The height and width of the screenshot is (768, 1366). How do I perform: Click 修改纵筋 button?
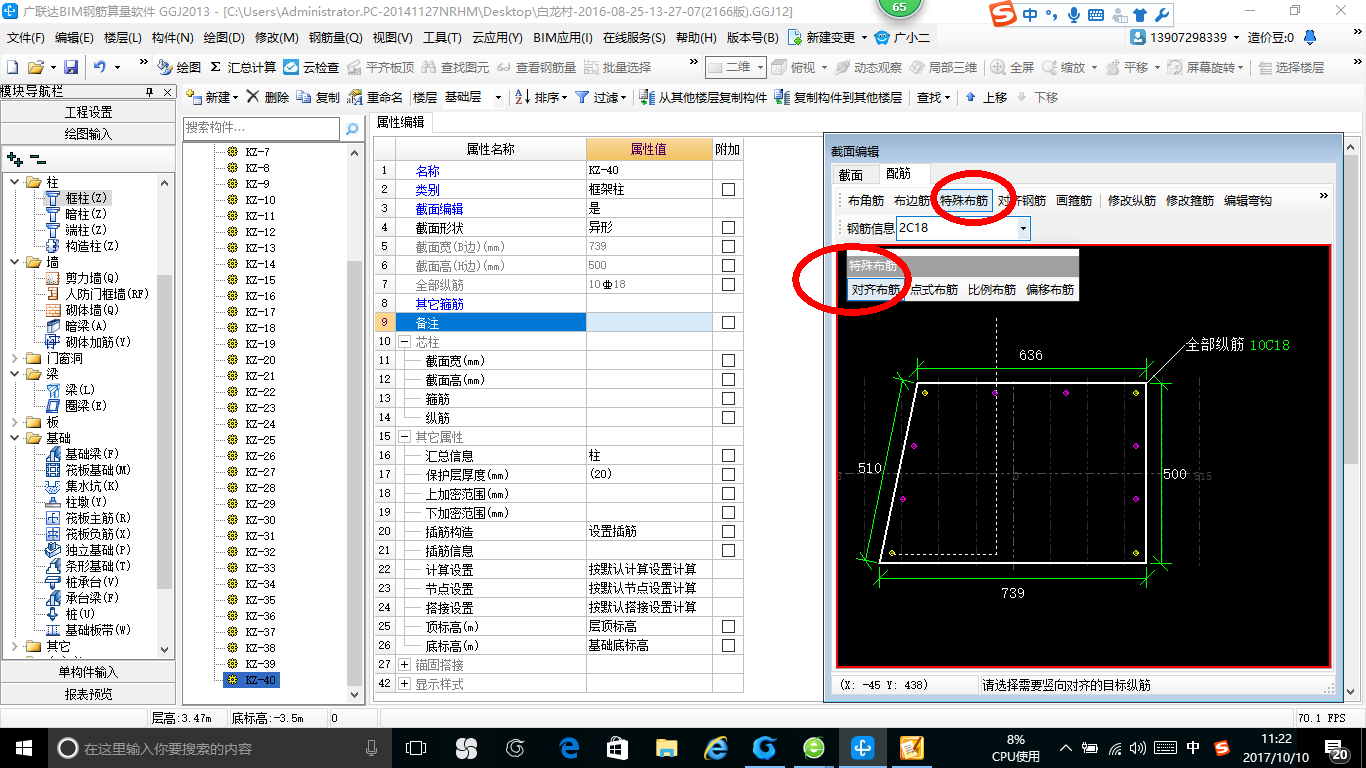(x=1132, y=201)
